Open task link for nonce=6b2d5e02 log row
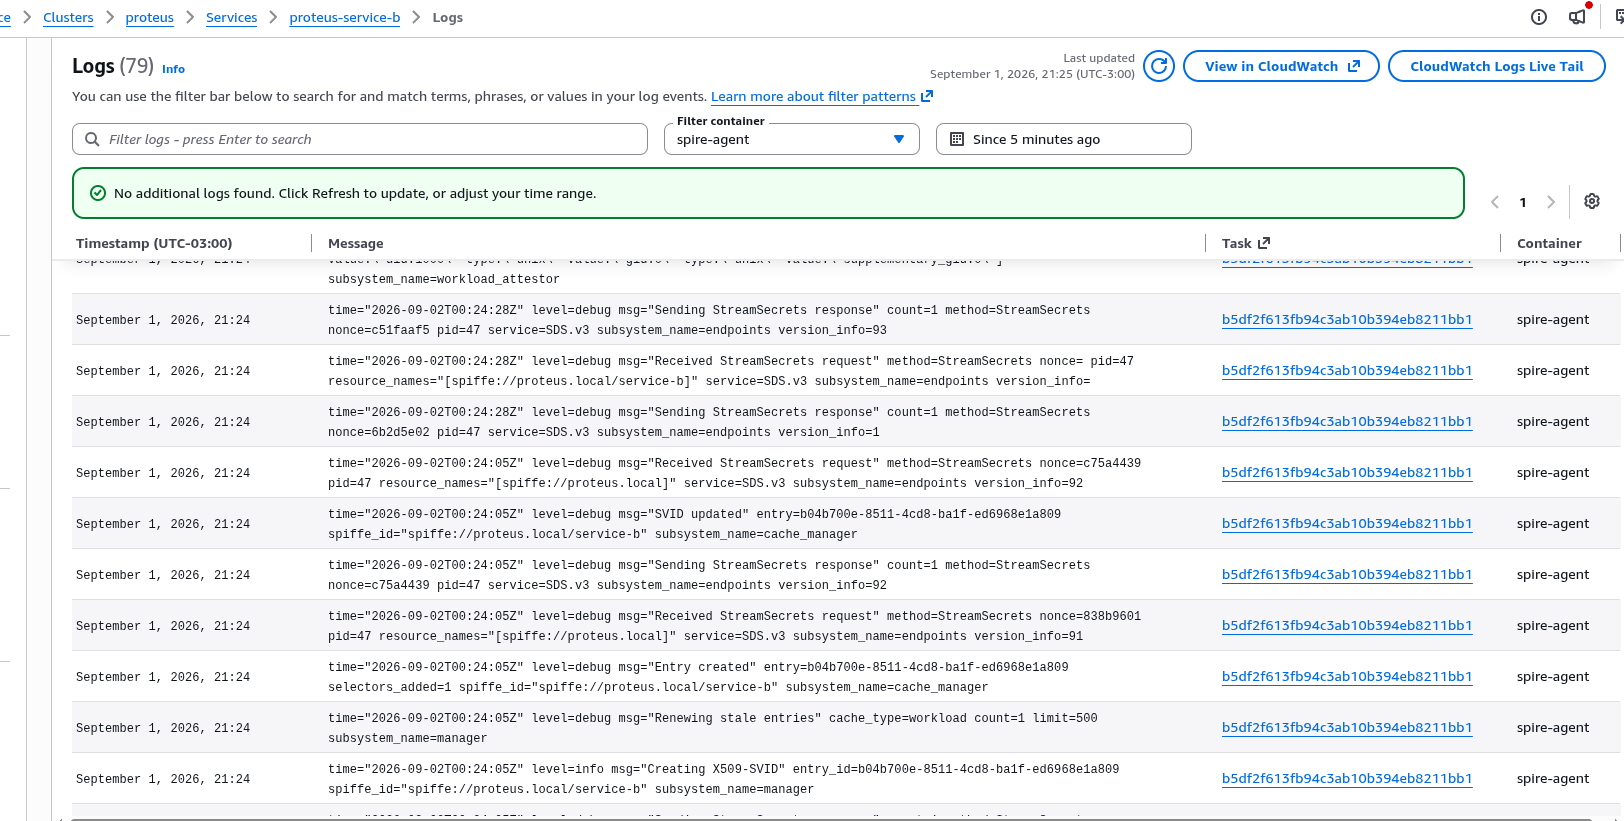1624x821 pixels. pos(1347,422)
